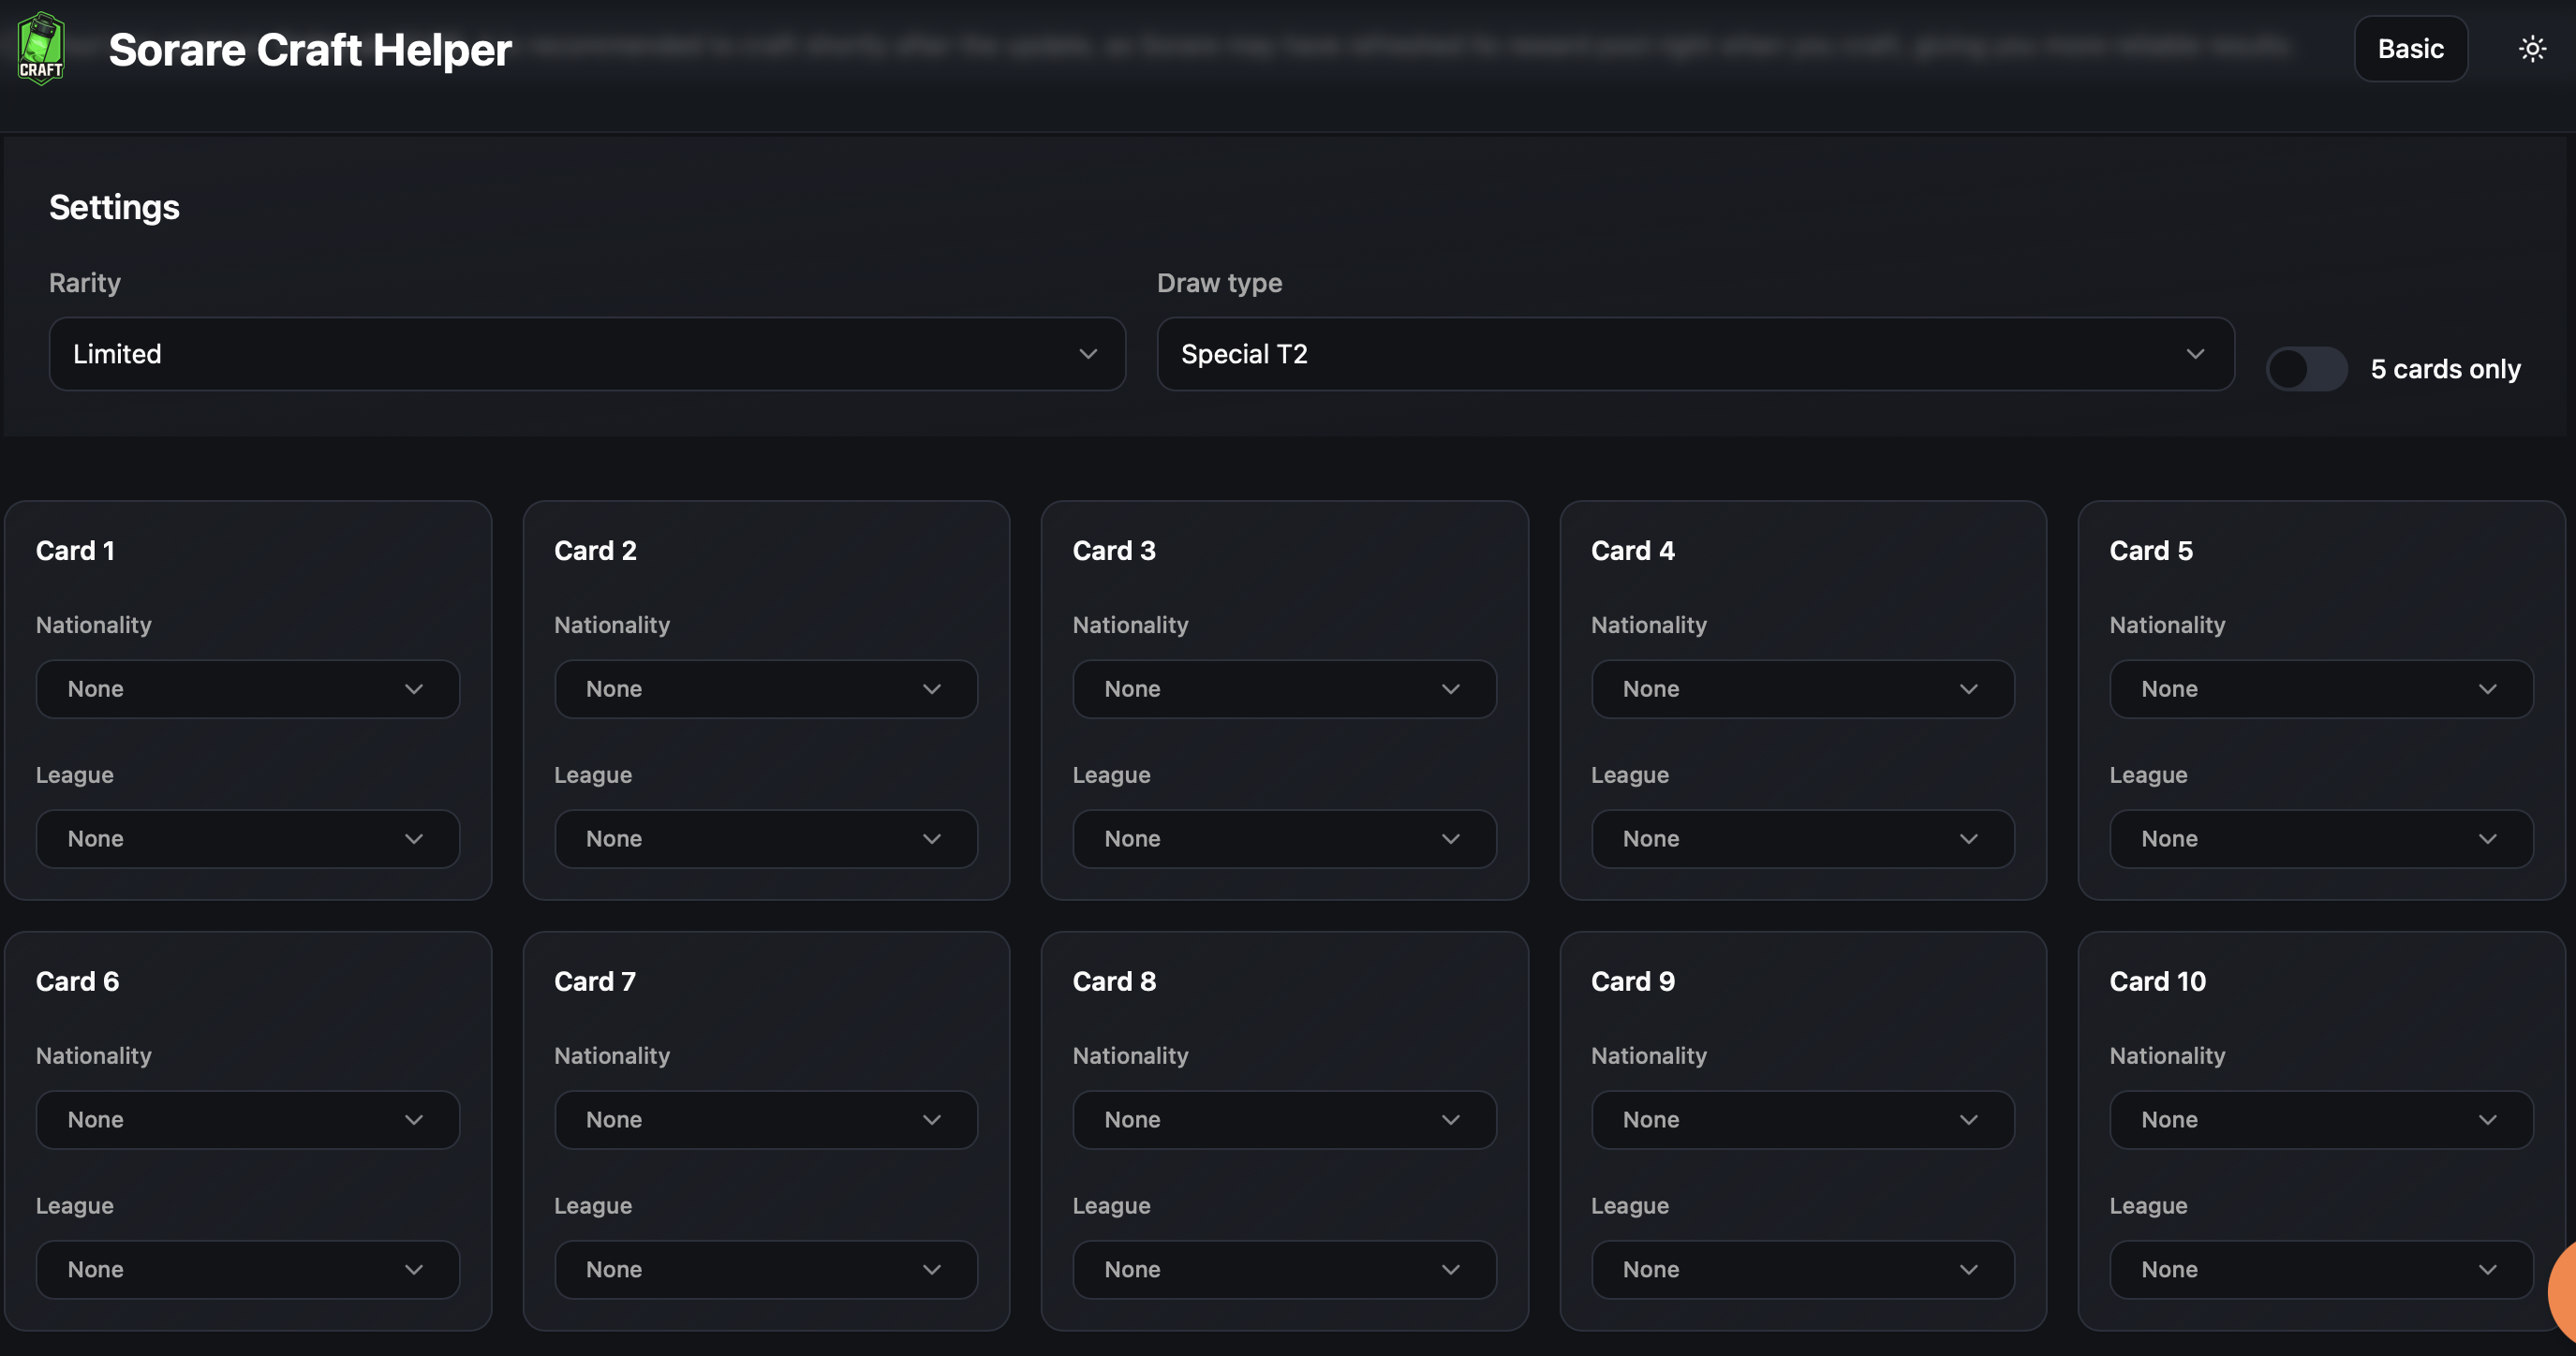Open Card 2 Nationality dropdown
This screenshot has height=1356, width=2576.
[766, 689]
